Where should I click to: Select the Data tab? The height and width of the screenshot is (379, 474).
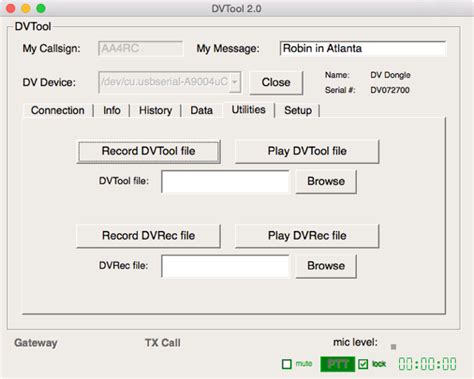(x=201, y=110)
